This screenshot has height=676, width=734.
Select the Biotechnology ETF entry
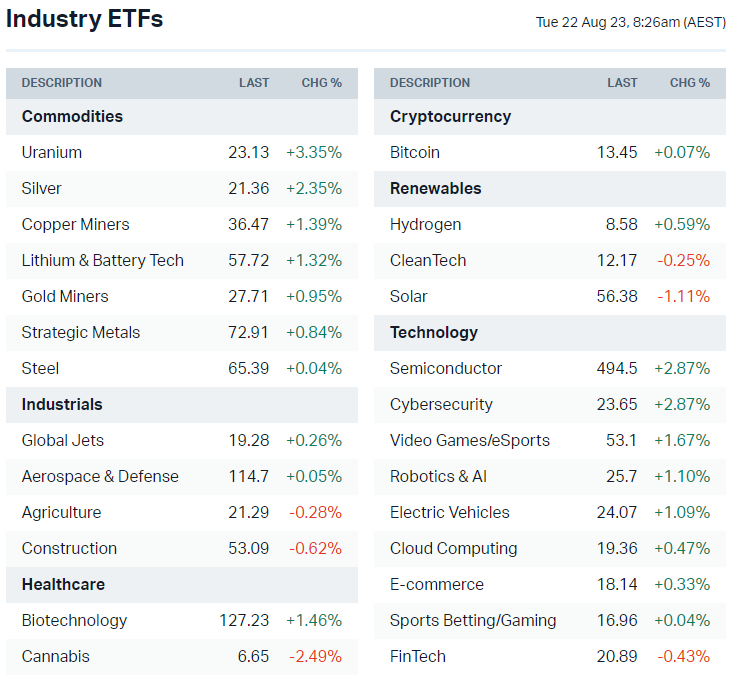point(74,620)
